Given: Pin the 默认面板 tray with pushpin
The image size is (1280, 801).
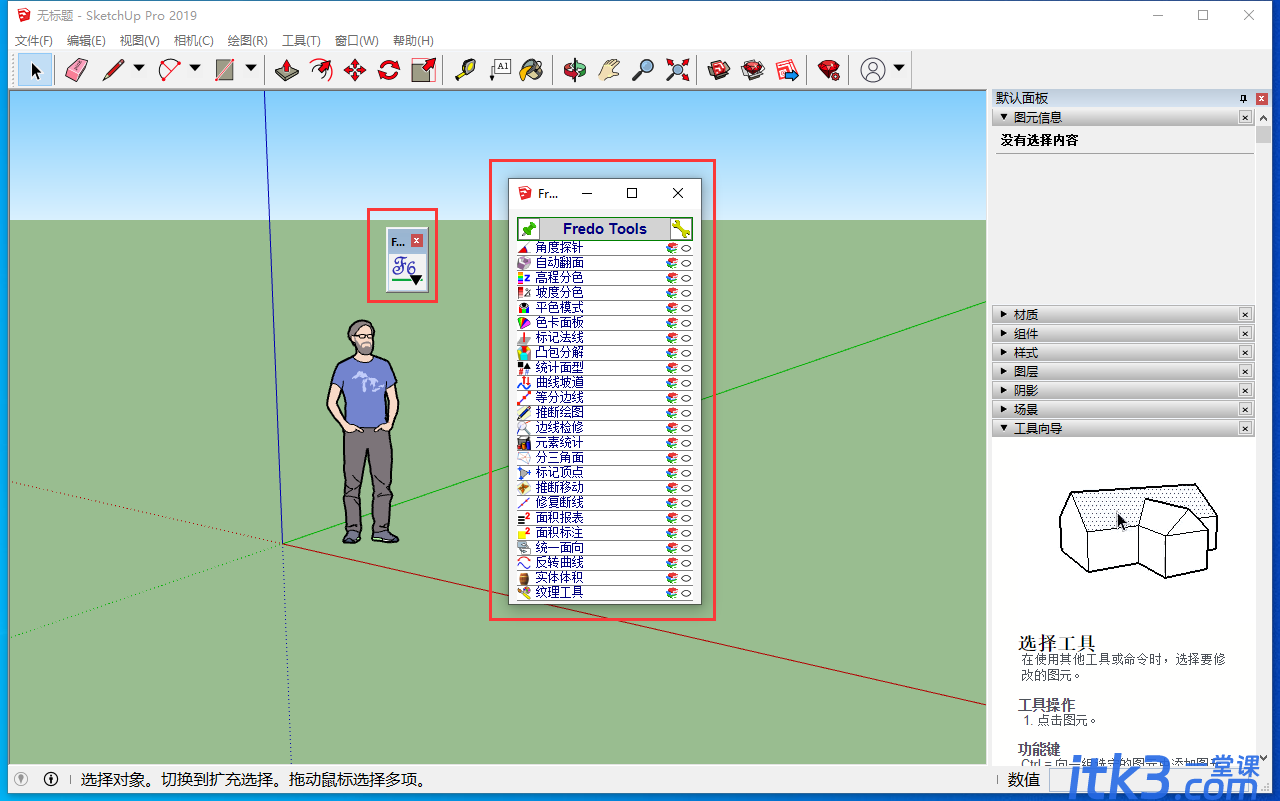Looking at the screenshot, I should click(x=1244, y=98).
